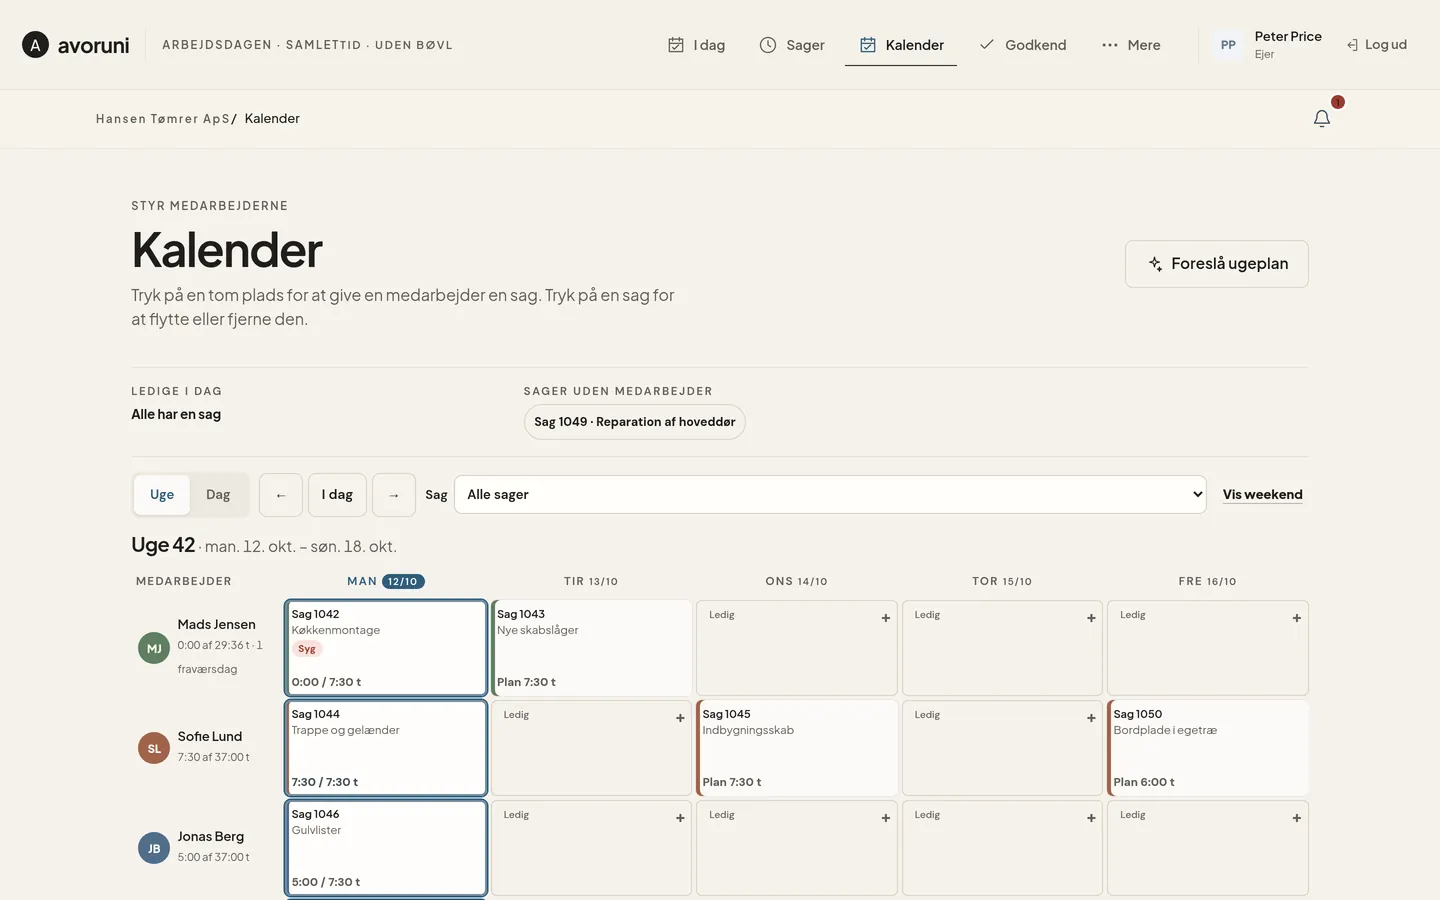Click the PP user avatar
Viewport: 1440px width, 900px height.
coord(1228,45)
